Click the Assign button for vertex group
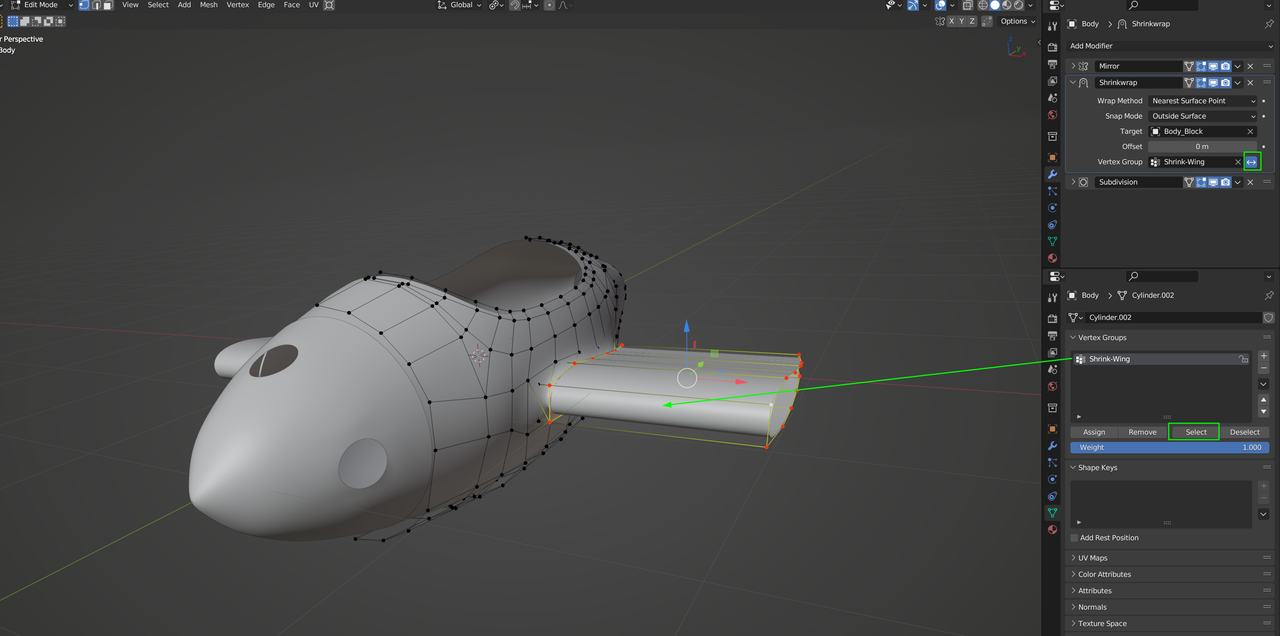Image resolution: width=1280 pixels, height=636 pixels. (x=1094, y=432)
